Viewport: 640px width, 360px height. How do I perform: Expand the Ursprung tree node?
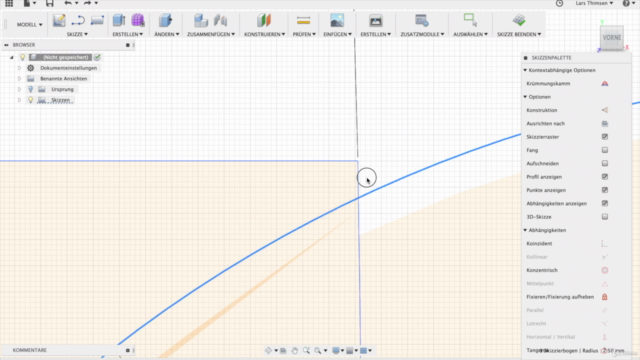point(19,89)
